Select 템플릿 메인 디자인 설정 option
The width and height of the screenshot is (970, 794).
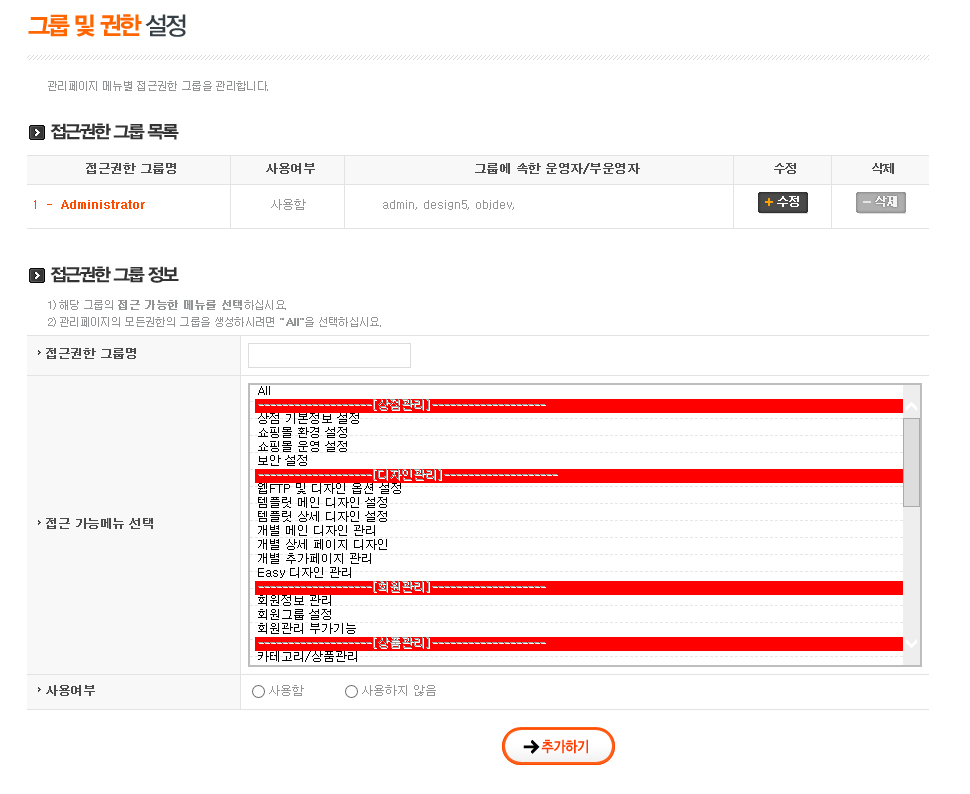(x=322, y=502)
